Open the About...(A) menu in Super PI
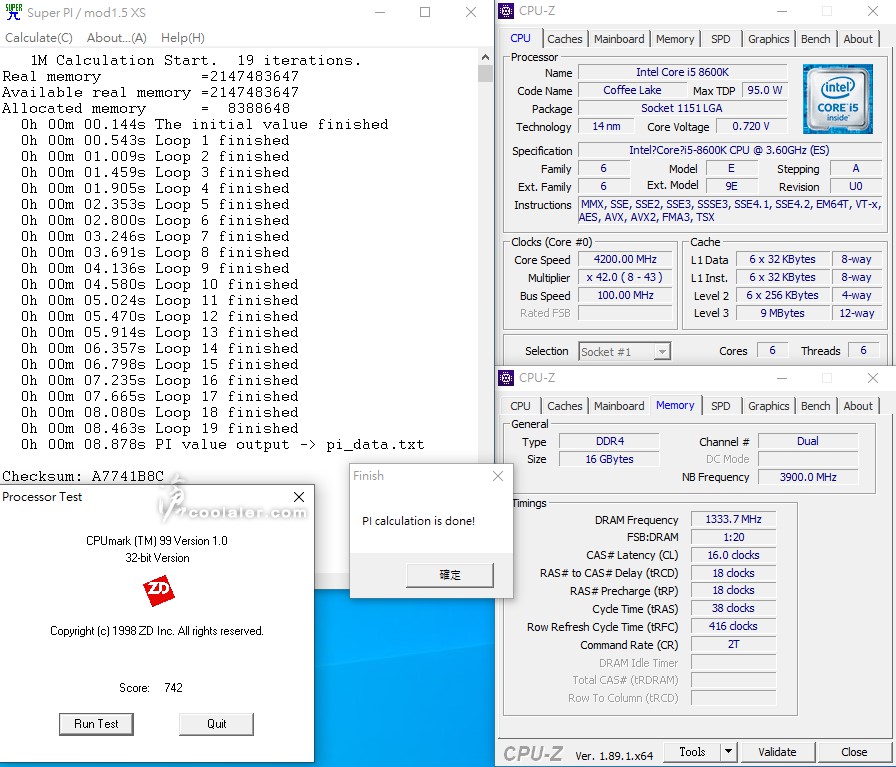896x767 pixels. click(117, 38)
